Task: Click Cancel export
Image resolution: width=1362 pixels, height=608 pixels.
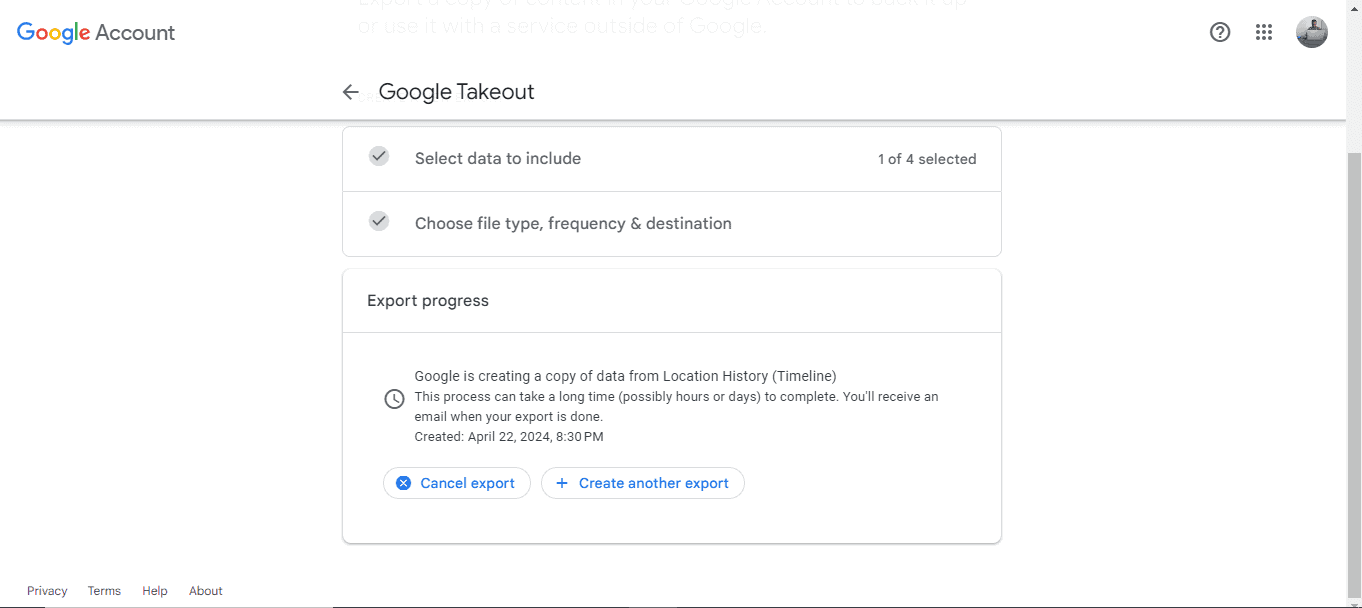Action: point(456,482)
